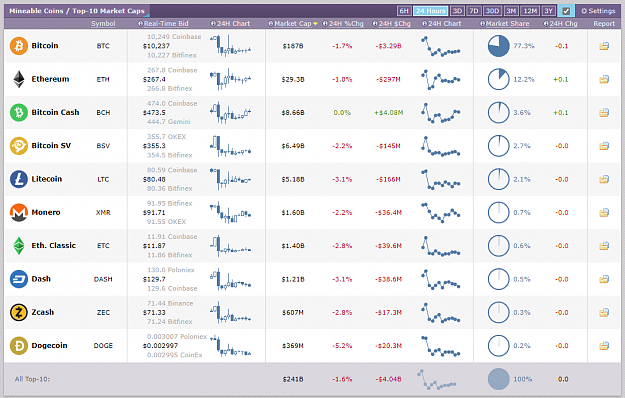Select the 3Y time range
Image resolution: width=625 pixels, height=398 pixels.
pos(548,11)
